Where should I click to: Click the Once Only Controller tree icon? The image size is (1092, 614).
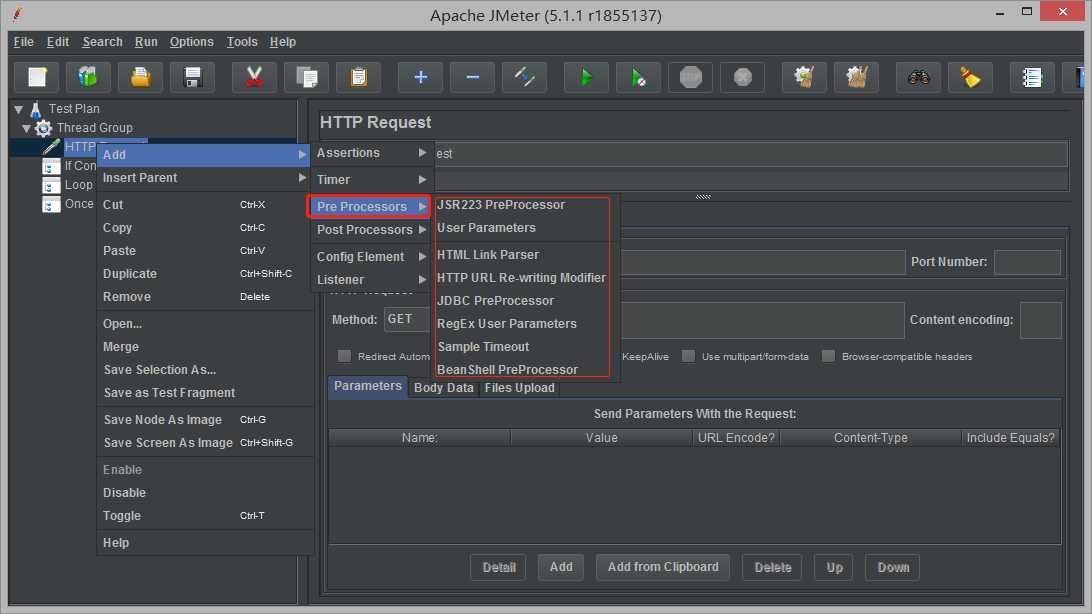pos(52,205)
